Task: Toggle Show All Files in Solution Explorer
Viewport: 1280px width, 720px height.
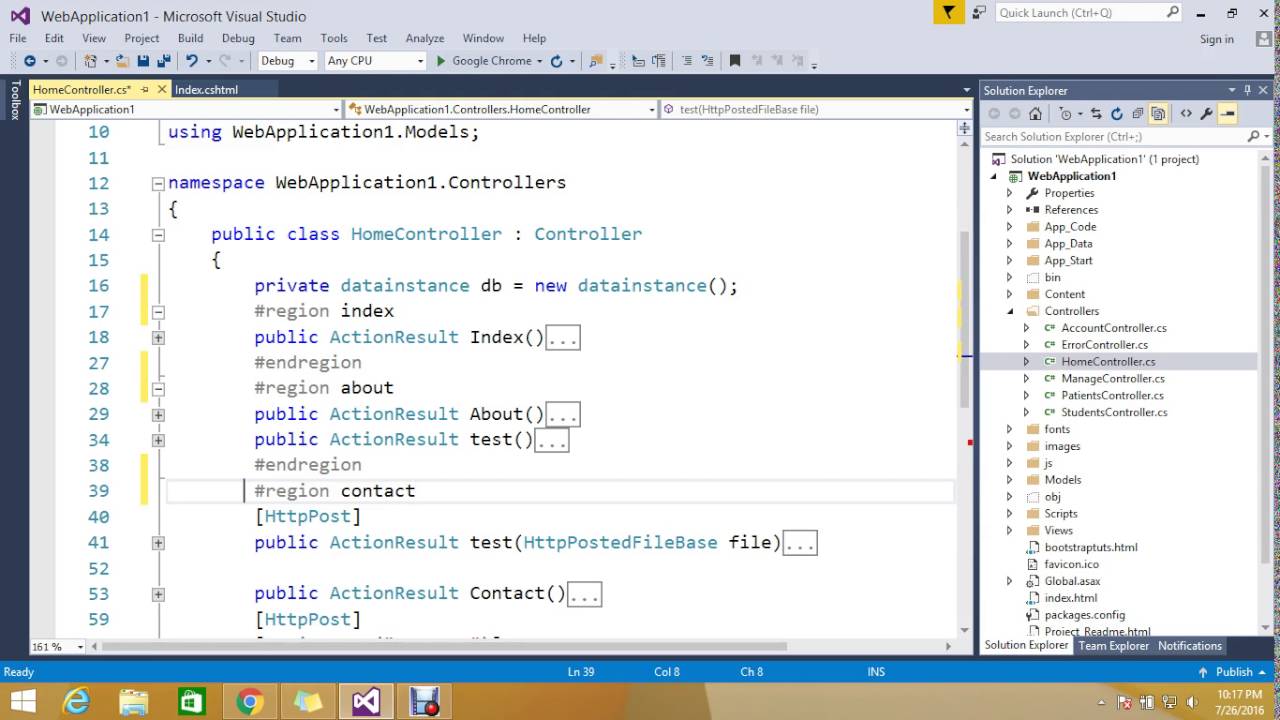Action: 1158,114
